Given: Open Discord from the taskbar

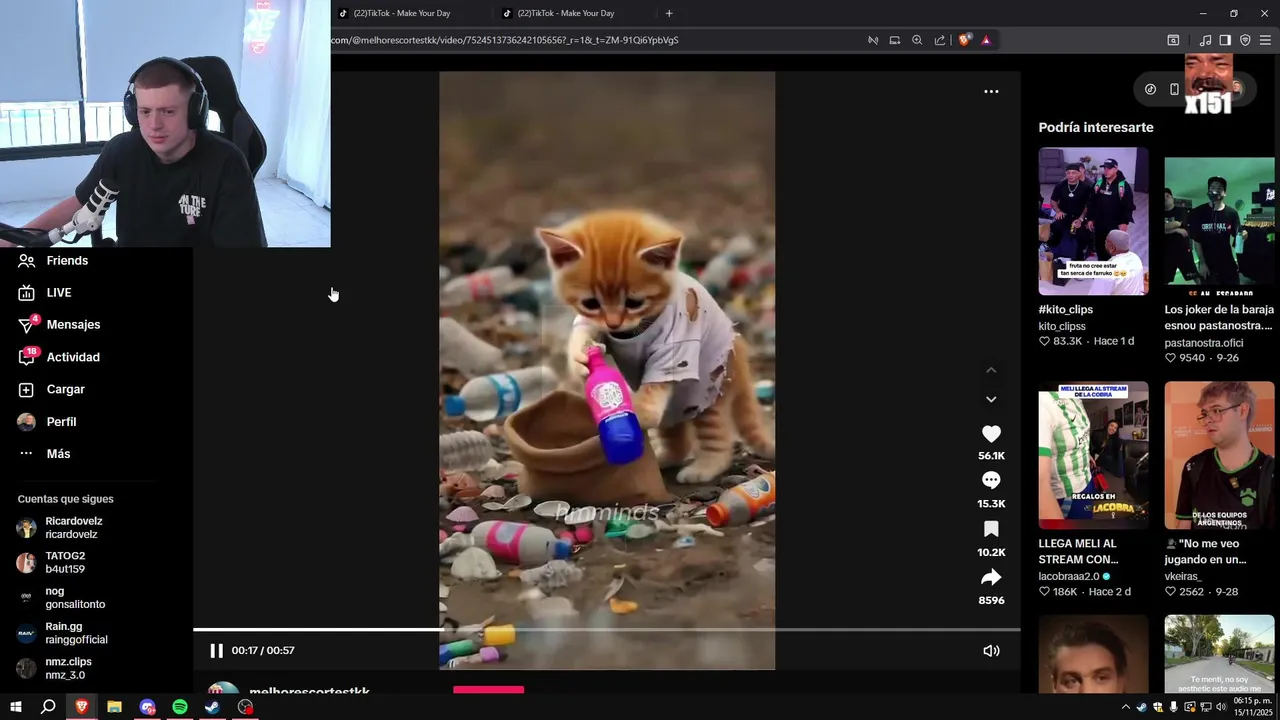Looking at the screenshot, I should pyautogui.click(x=147, y=707).
